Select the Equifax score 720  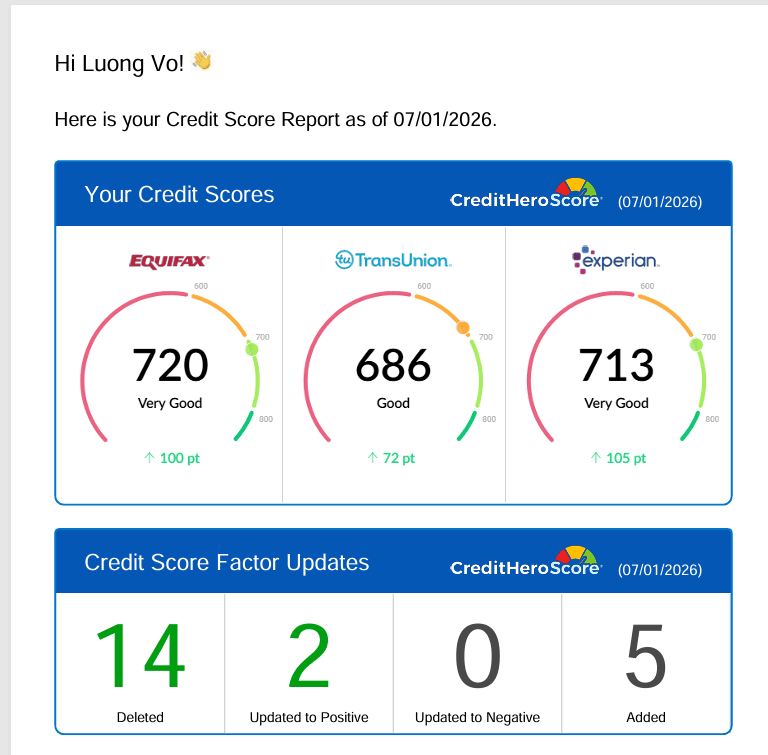[170, 365]
